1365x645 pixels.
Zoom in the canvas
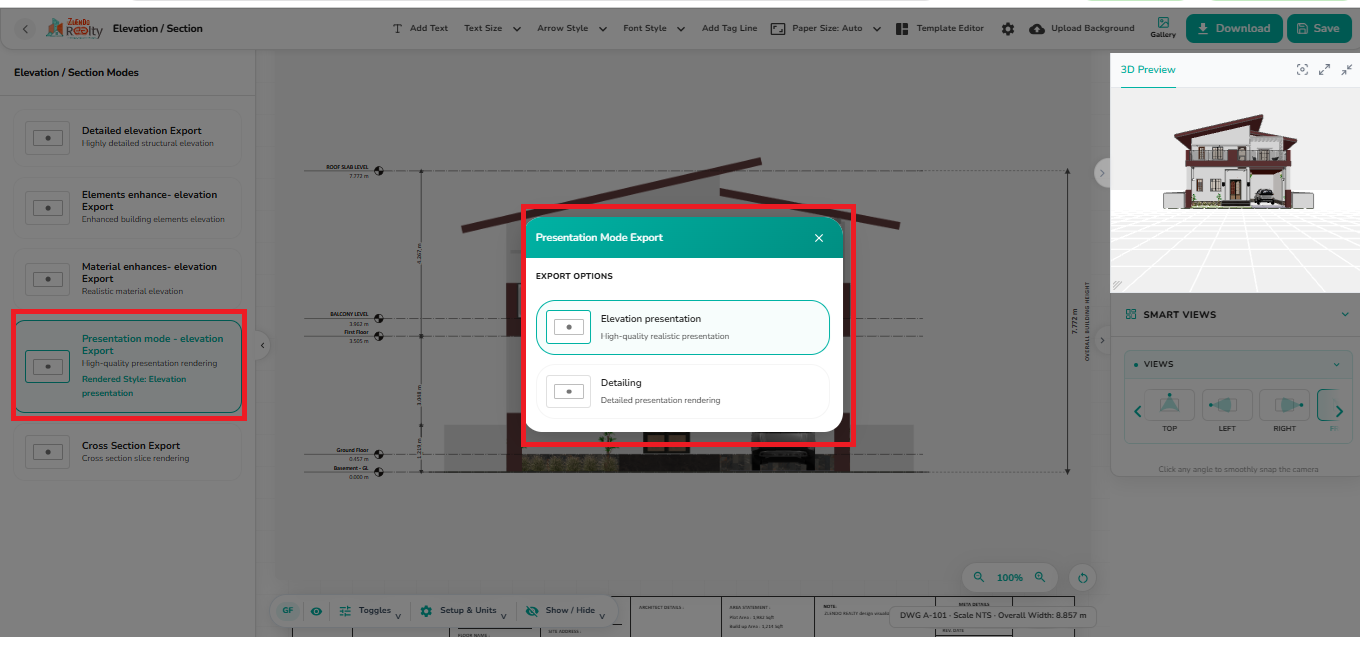click(1040, 577)
